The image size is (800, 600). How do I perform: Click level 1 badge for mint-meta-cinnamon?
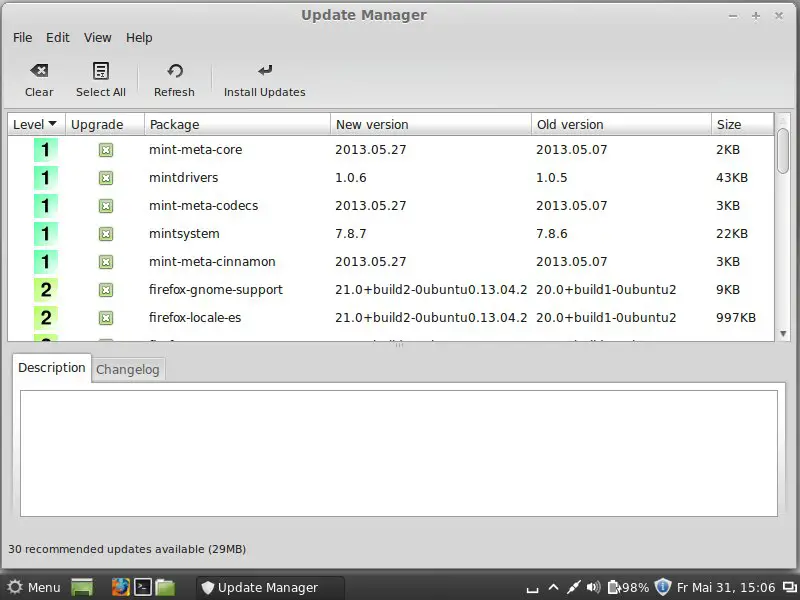coord(46,262)
